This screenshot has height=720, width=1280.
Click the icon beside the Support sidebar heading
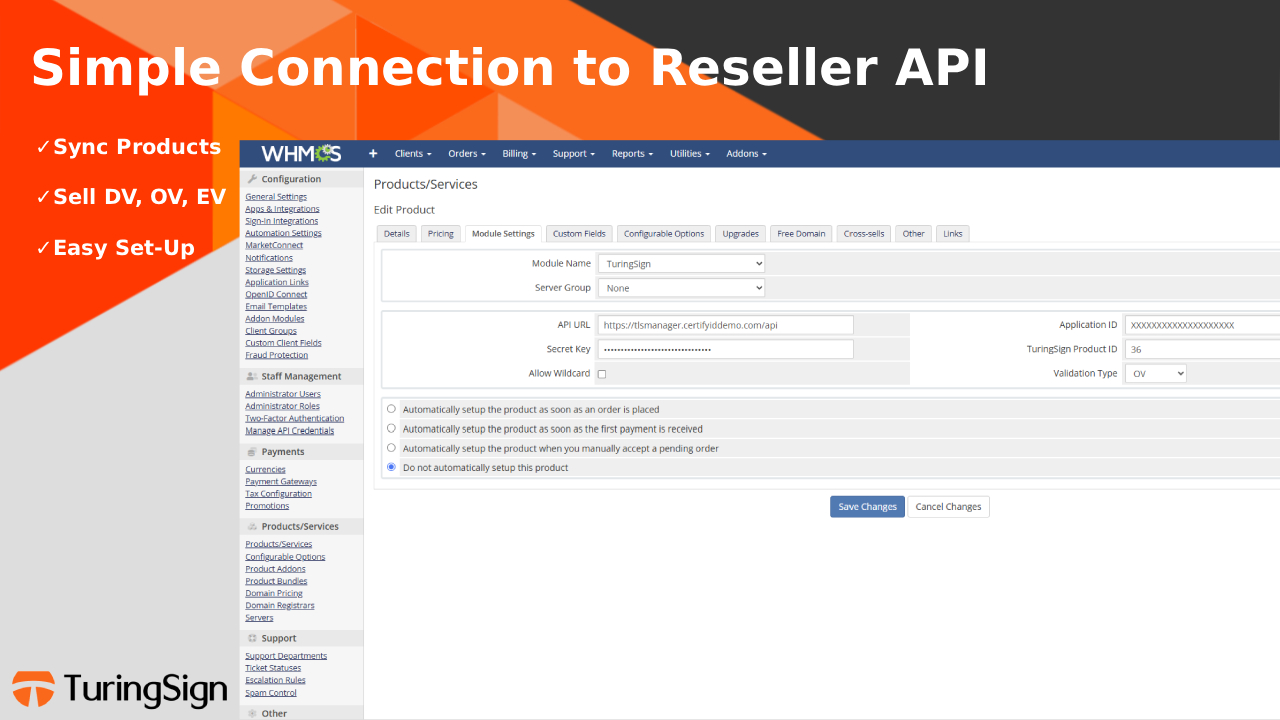252,639
